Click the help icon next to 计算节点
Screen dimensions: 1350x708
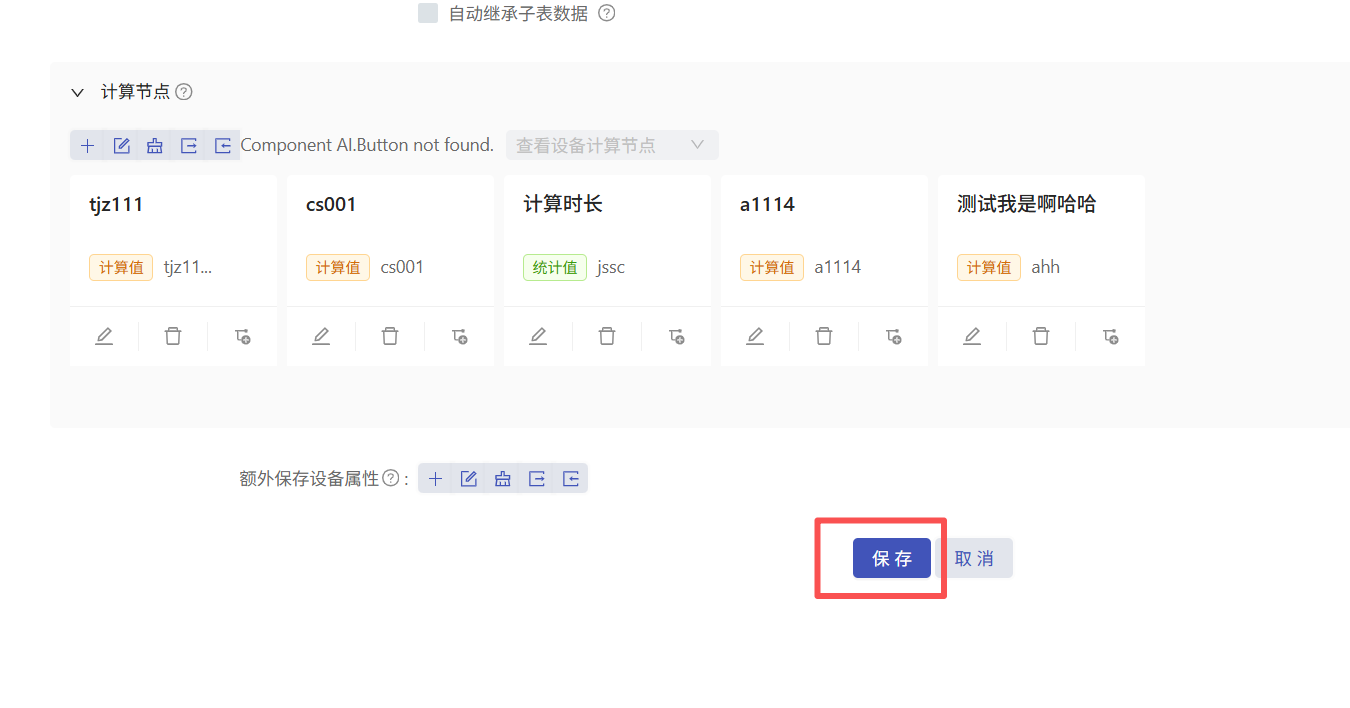click(x=184, y=92)
